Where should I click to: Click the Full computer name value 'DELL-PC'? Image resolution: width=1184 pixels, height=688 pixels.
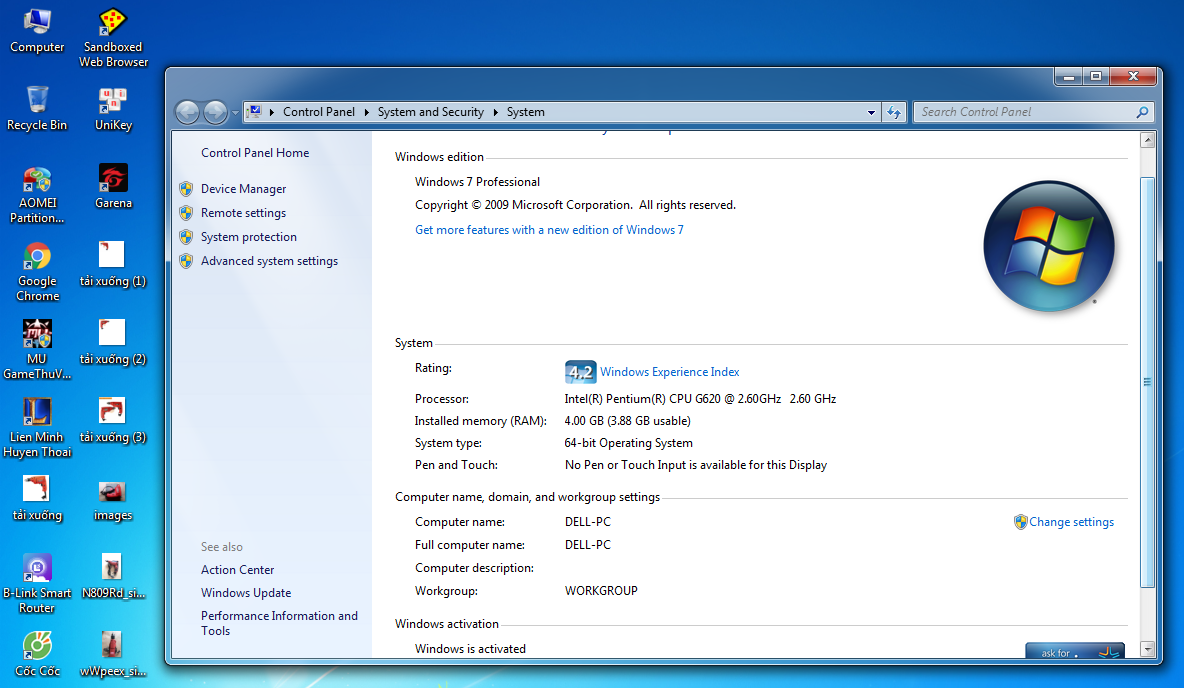587,545
